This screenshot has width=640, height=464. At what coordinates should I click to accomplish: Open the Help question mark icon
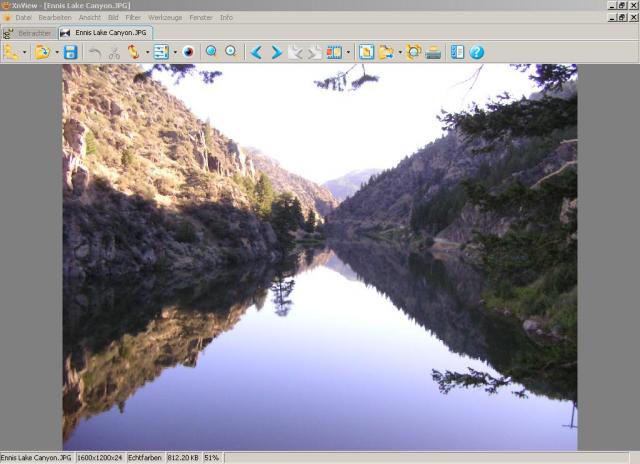[477, 52]
